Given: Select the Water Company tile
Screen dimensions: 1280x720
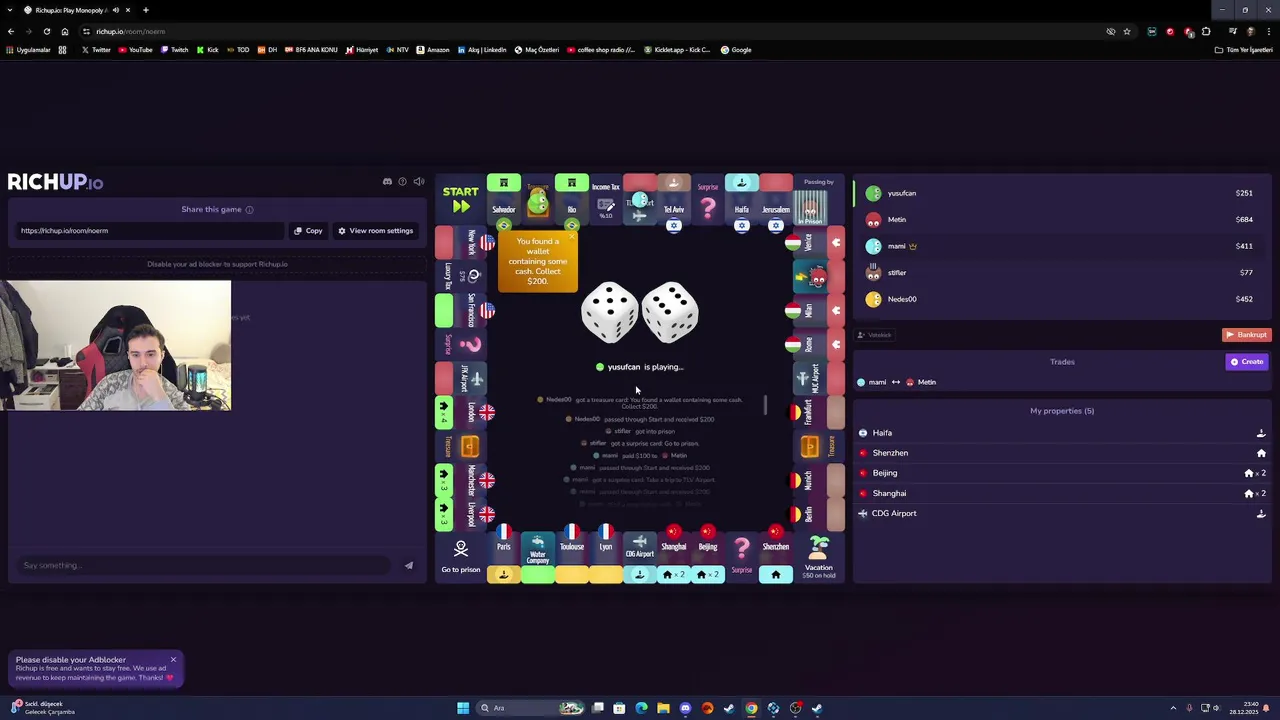Looking at the screenshot, I should [537, 558].
